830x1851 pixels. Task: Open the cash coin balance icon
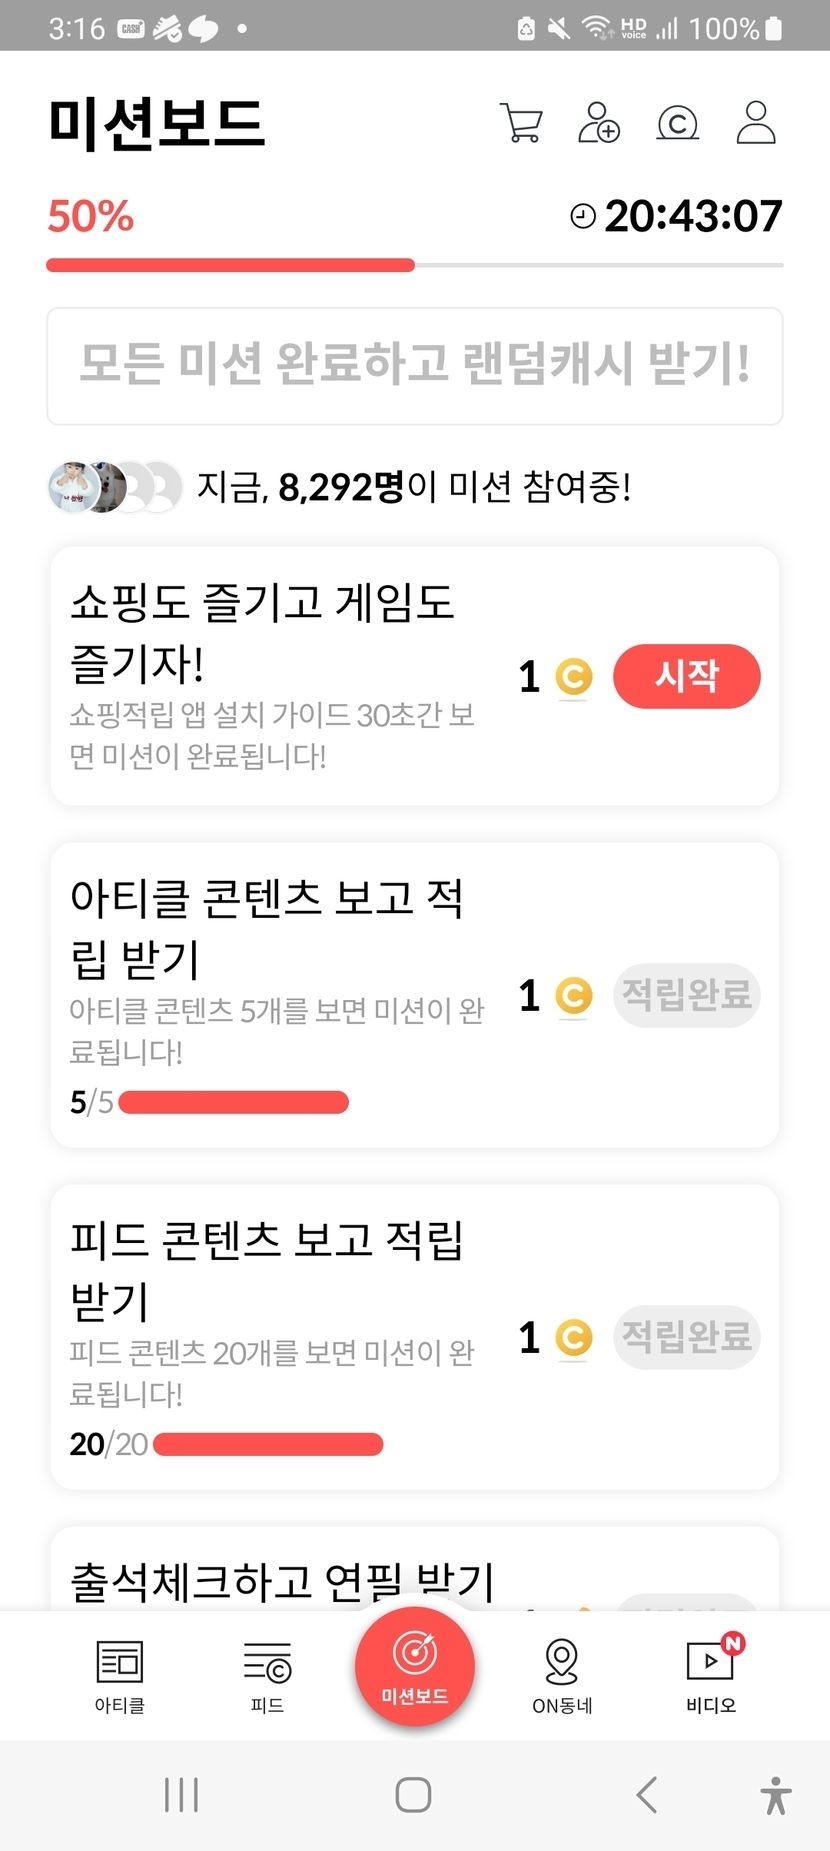click(x=677, y=124)
